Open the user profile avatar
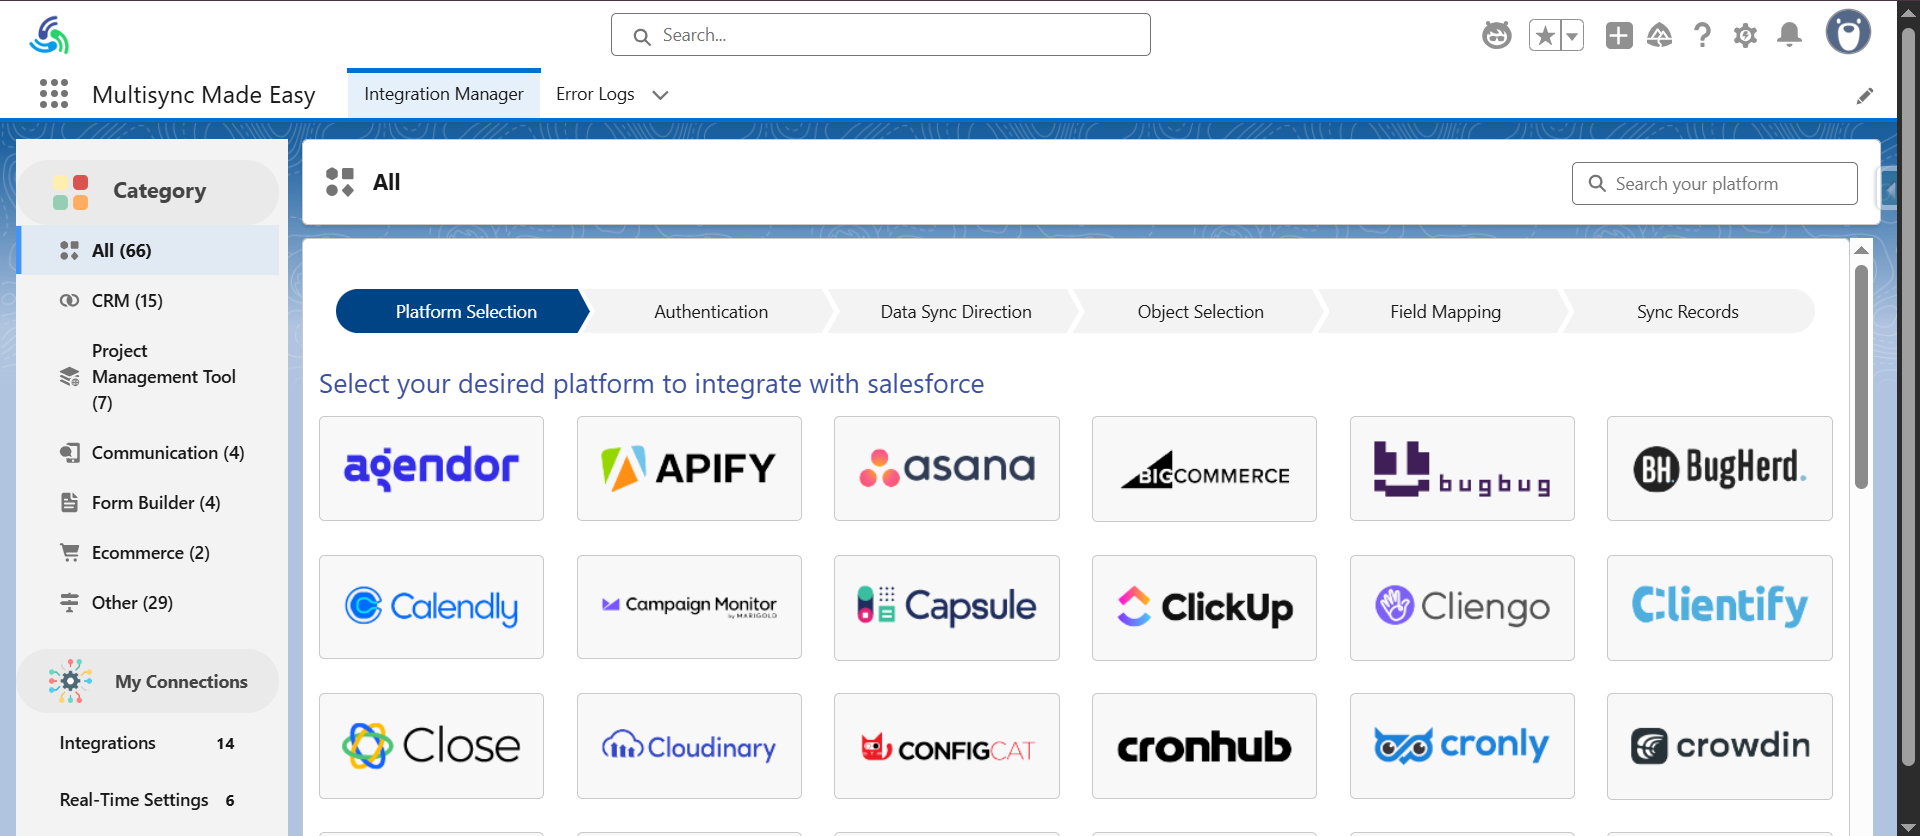Viewport: 1920px width, 836px height. coord(1848,33)
